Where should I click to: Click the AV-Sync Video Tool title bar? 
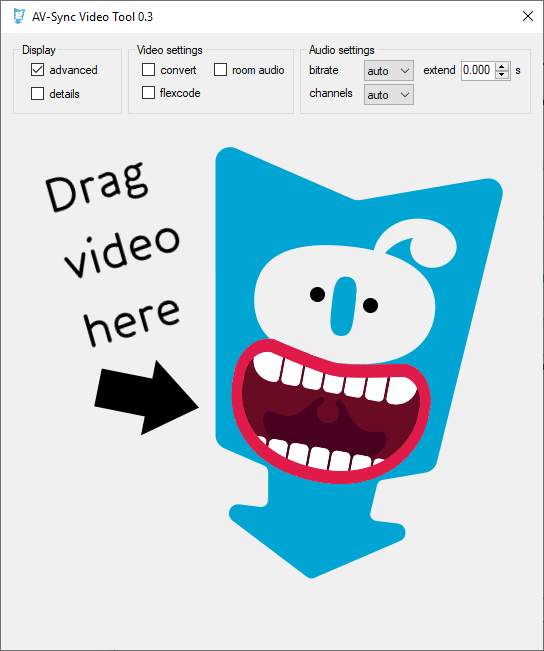pyautogui.click(x=272, y=17)
